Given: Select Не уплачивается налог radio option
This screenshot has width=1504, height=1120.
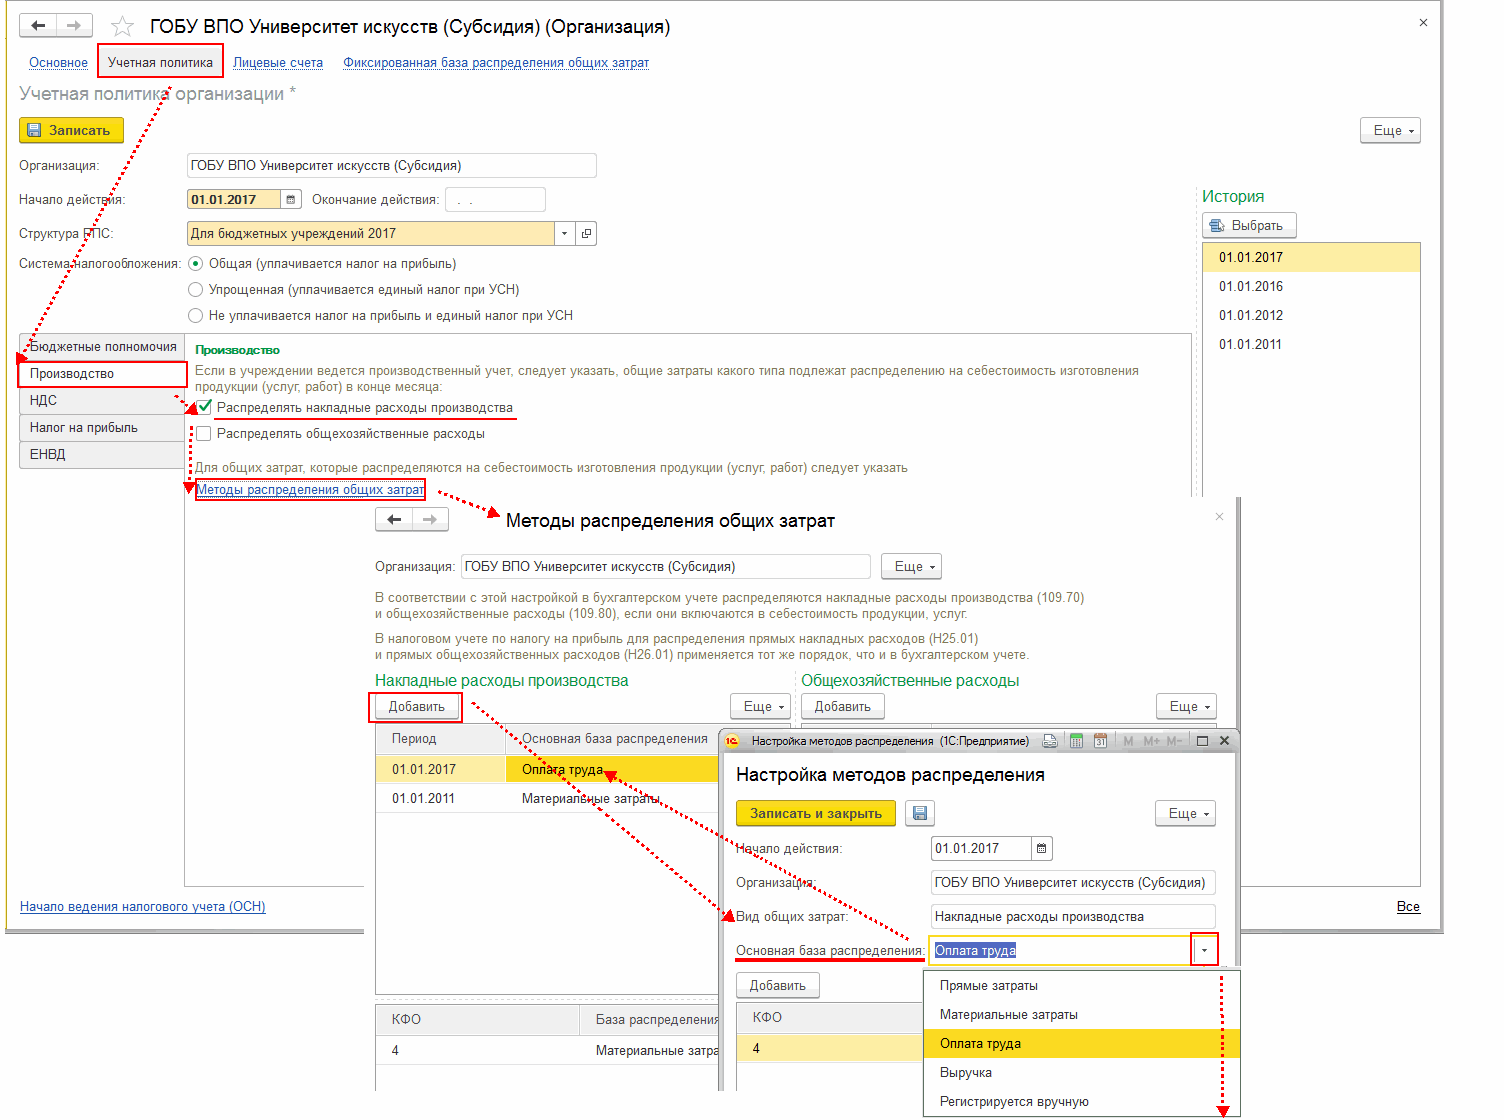Looking at the screenshot, I should [196, 316].
